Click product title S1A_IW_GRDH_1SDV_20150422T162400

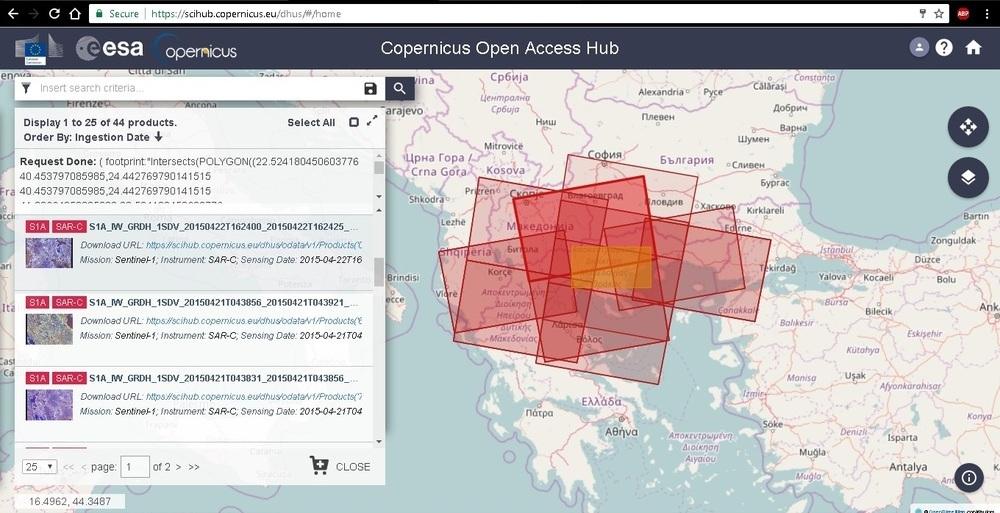223,226
